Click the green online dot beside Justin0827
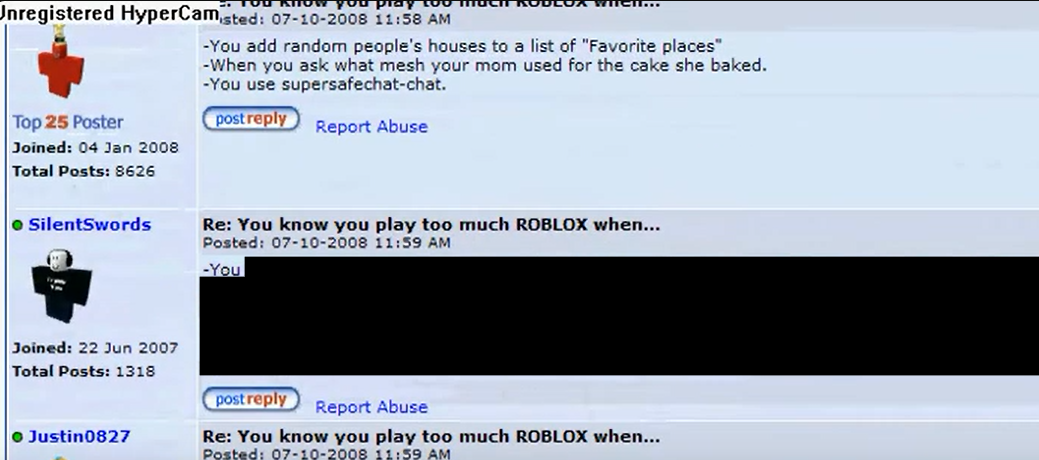The height and width of the screenshot is (460, 1039). [18, 437]
